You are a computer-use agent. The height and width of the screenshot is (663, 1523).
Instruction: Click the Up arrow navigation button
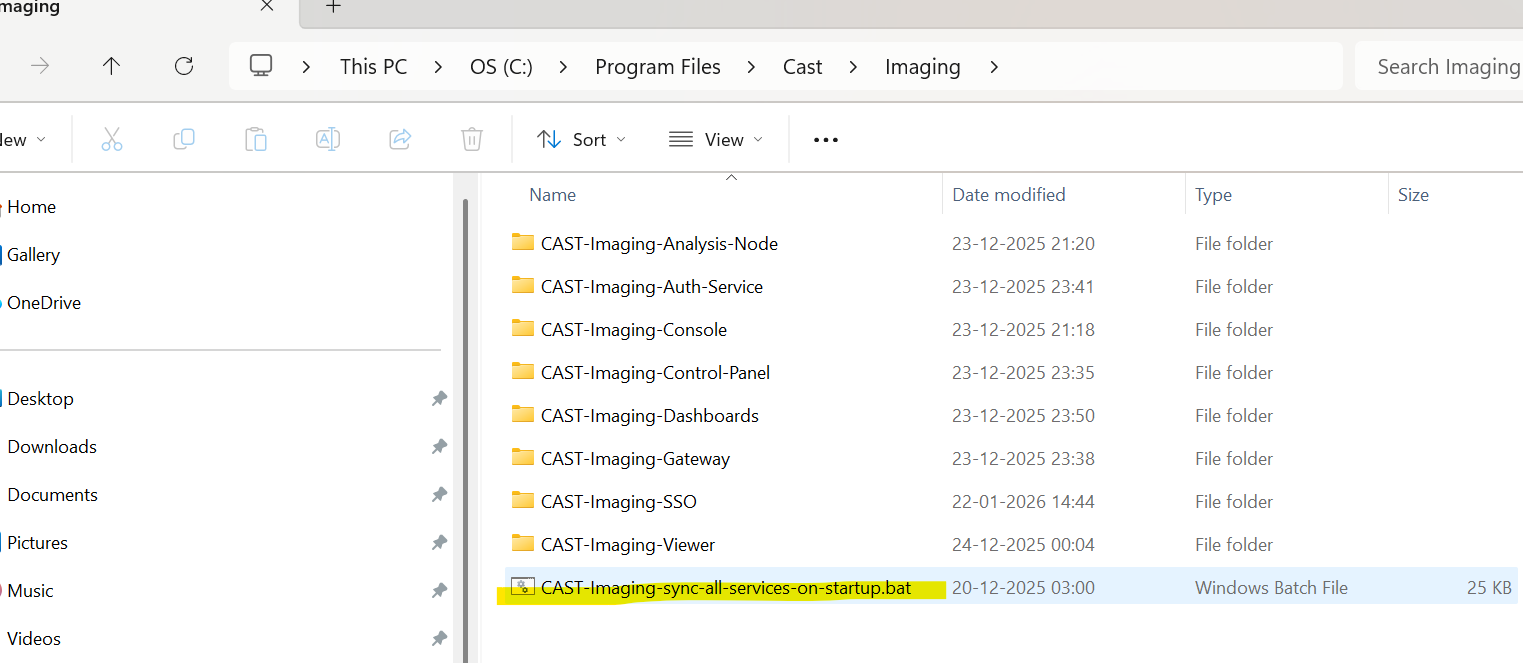pos(111,67)
